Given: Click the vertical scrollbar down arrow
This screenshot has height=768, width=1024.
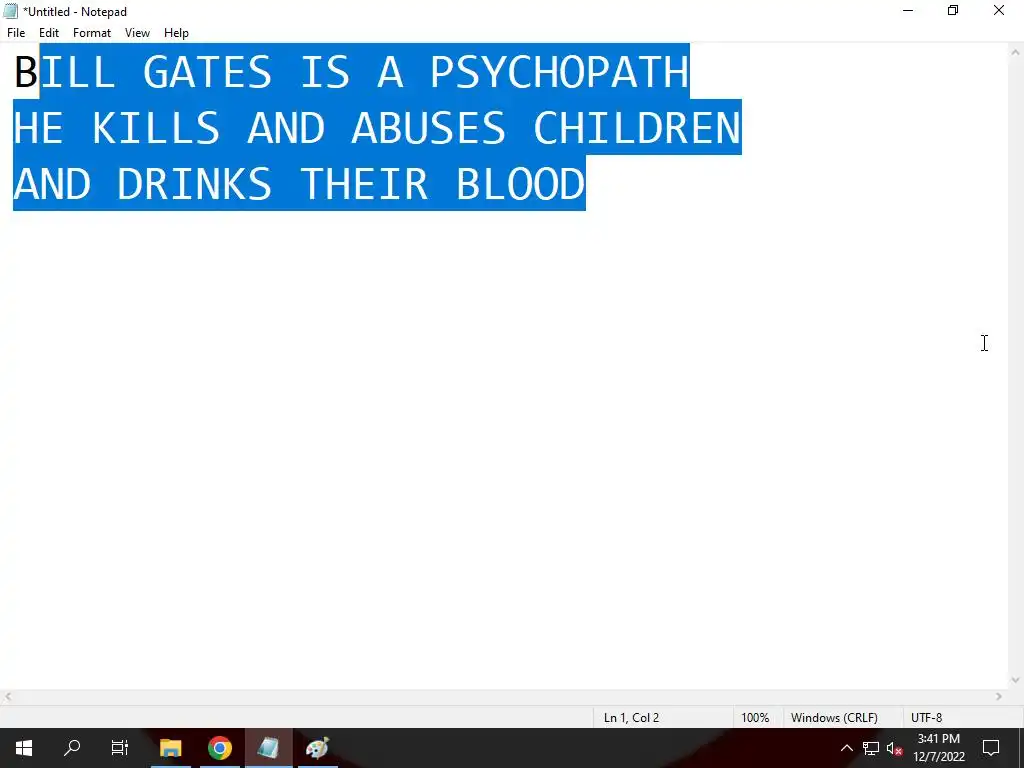Looking at the screenshot, I should point(1016,680).
